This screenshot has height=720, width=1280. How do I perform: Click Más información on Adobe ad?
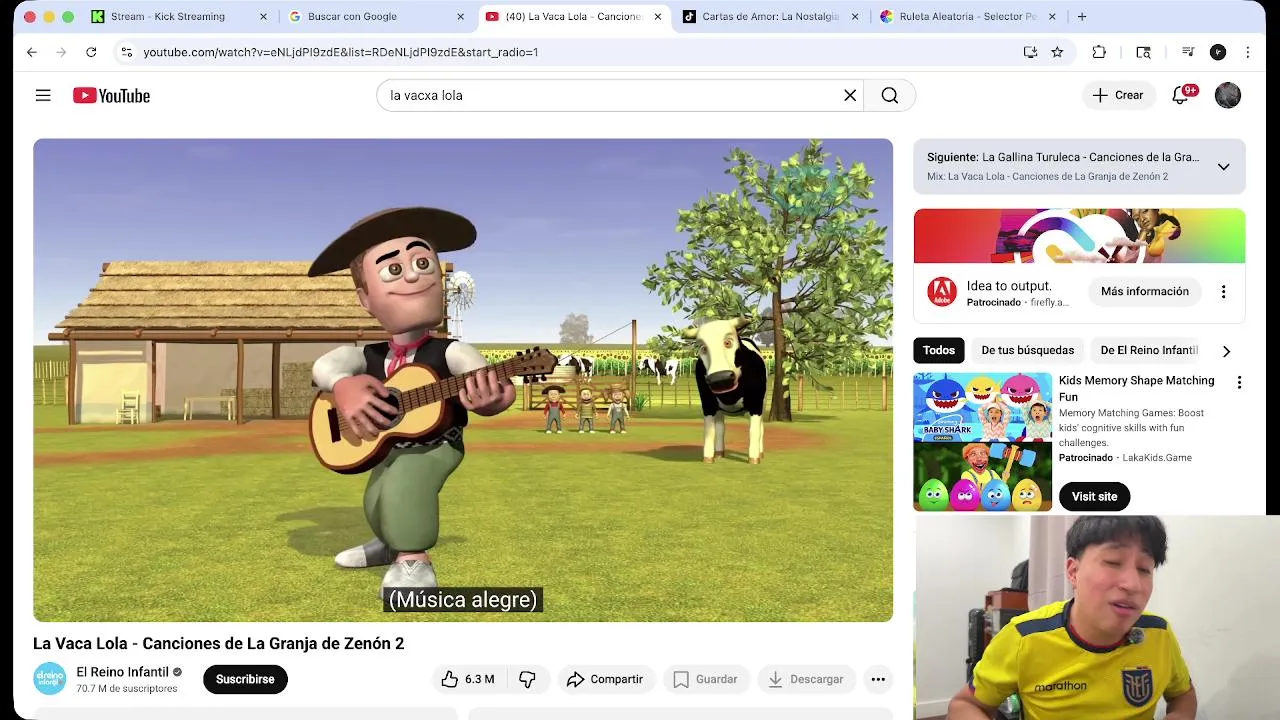coord(1145,291)
